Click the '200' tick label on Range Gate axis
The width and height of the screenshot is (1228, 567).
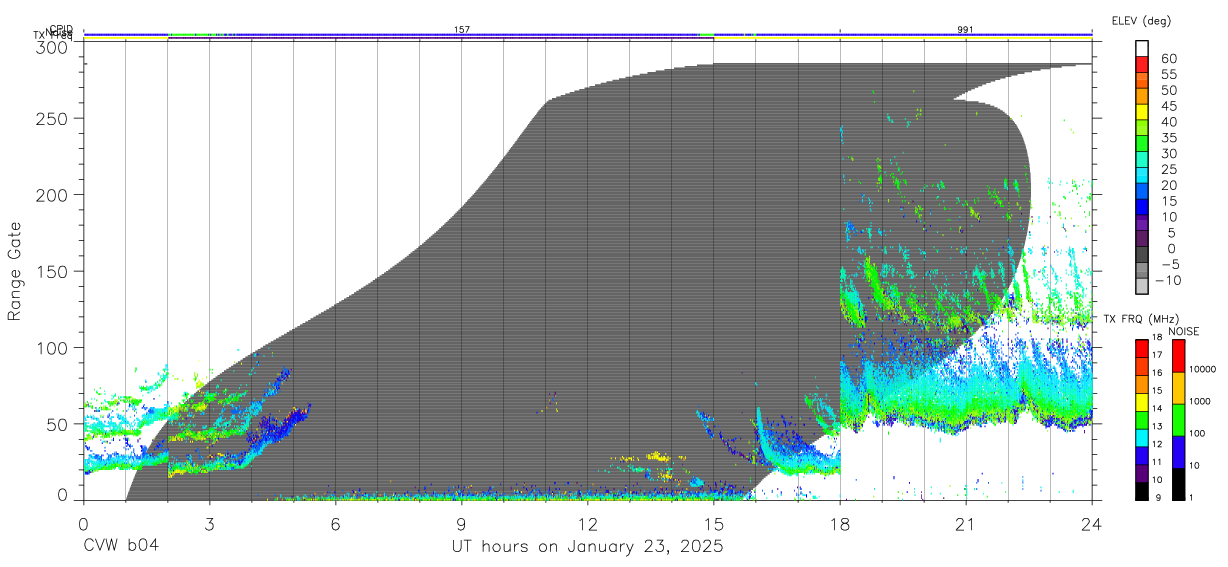tap(52, 194)
